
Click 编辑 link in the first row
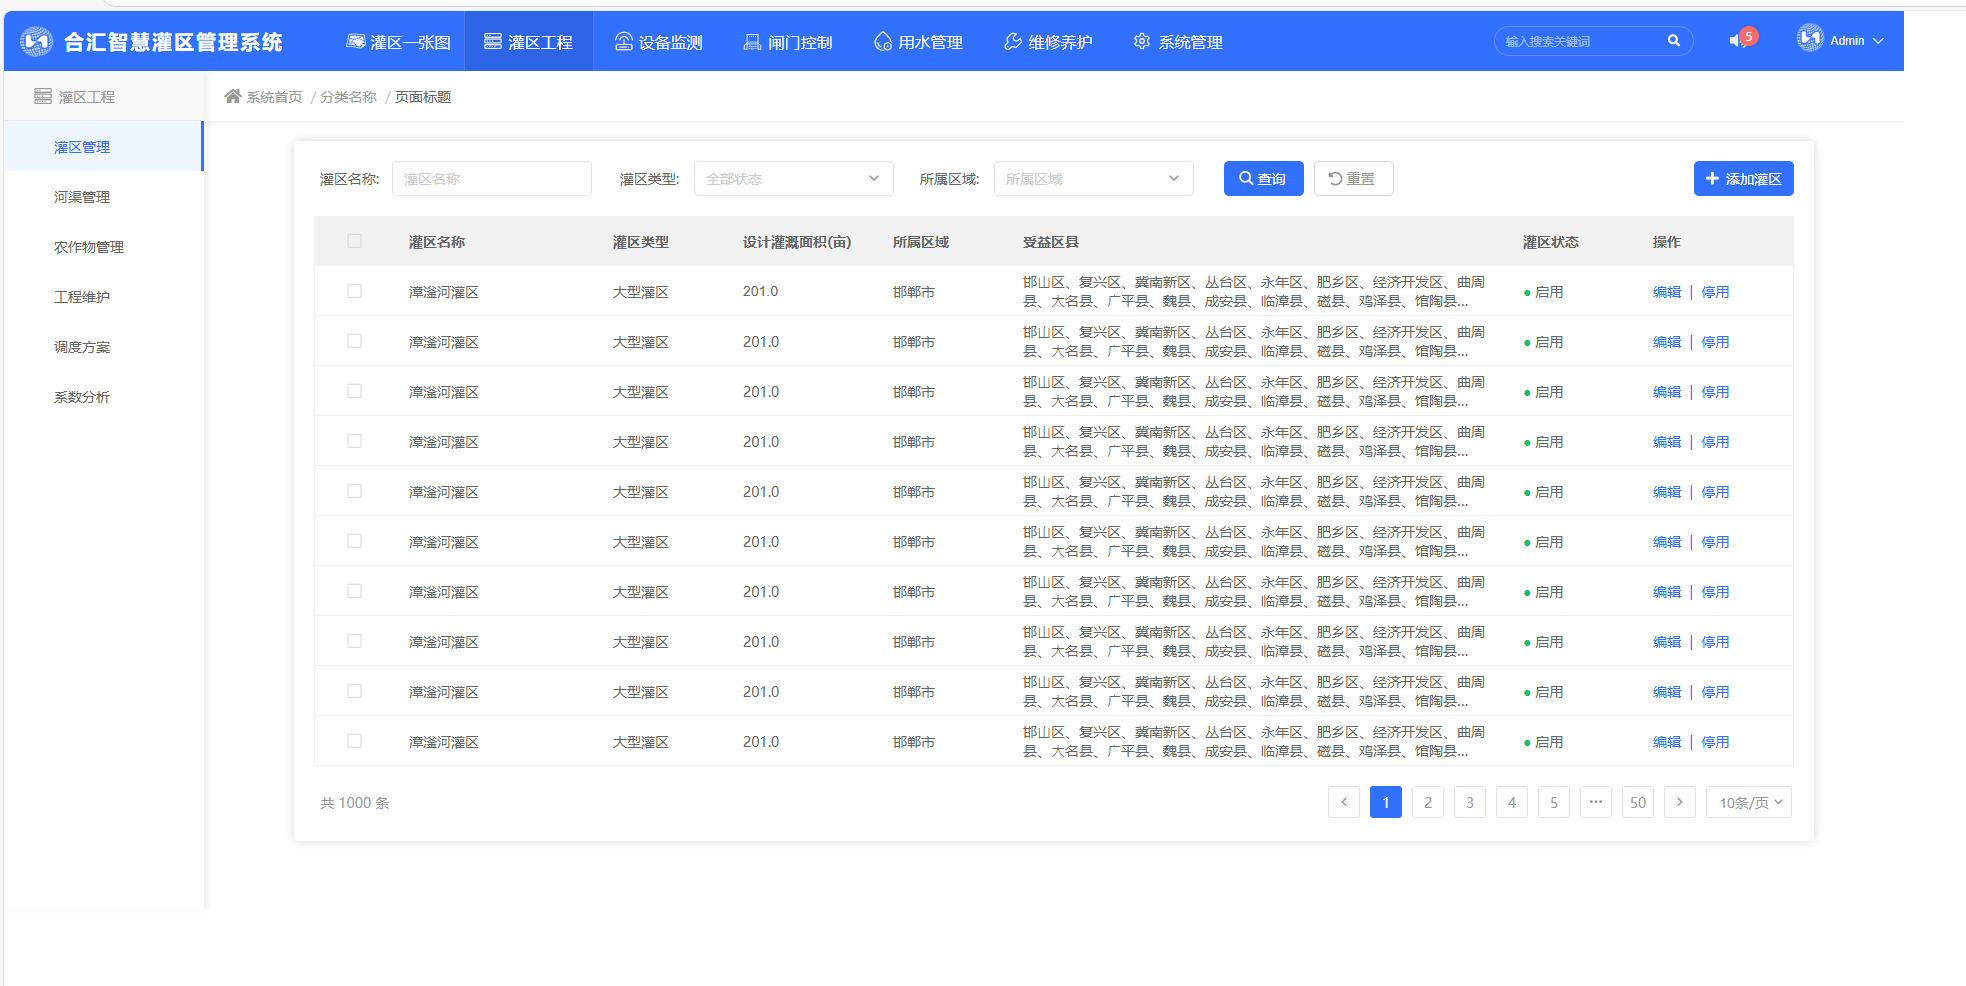[1666, 292]
